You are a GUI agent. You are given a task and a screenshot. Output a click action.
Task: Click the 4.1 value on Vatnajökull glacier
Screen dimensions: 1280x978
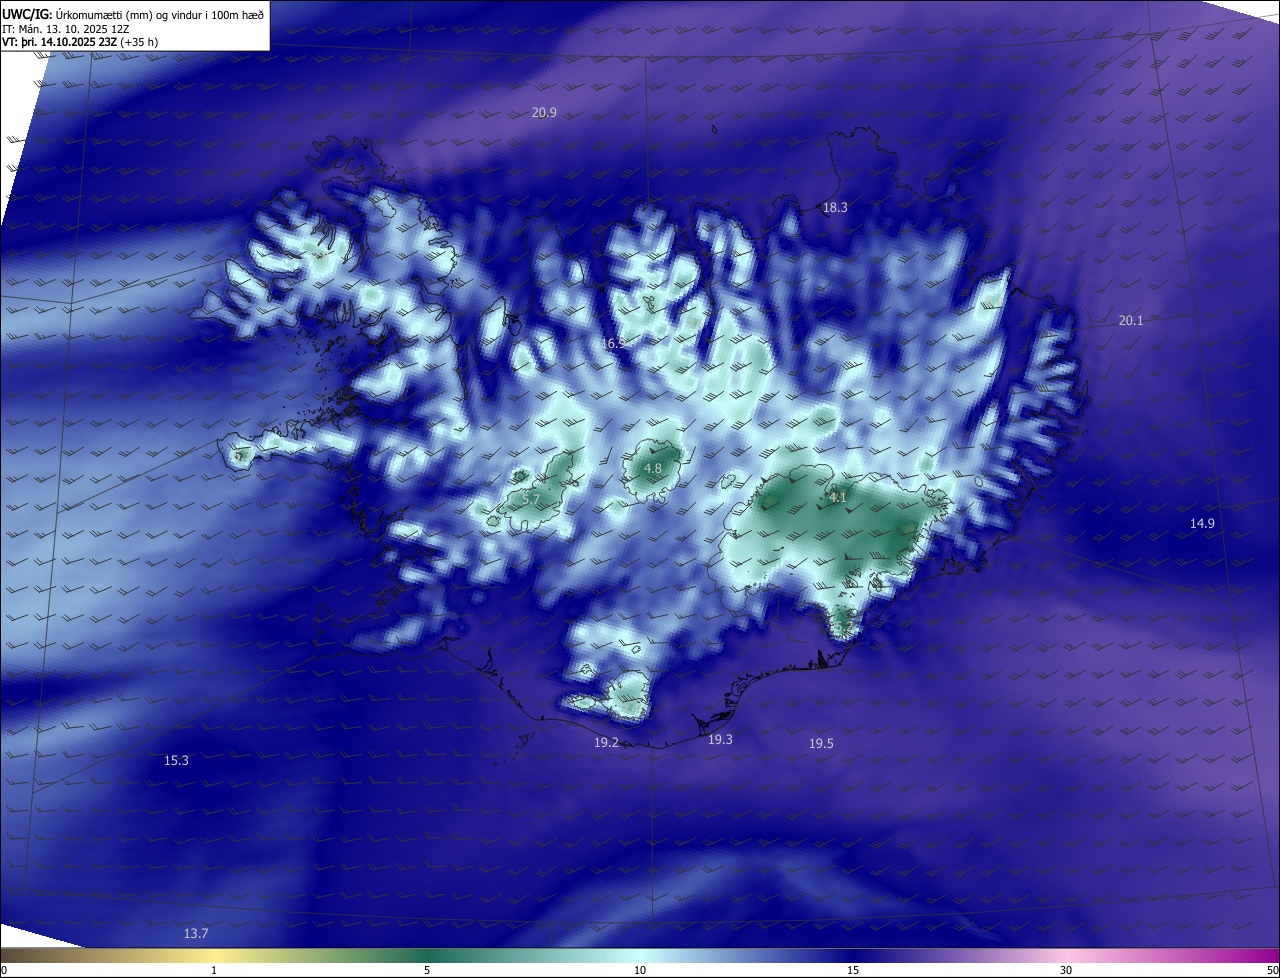tap(838, 497)
